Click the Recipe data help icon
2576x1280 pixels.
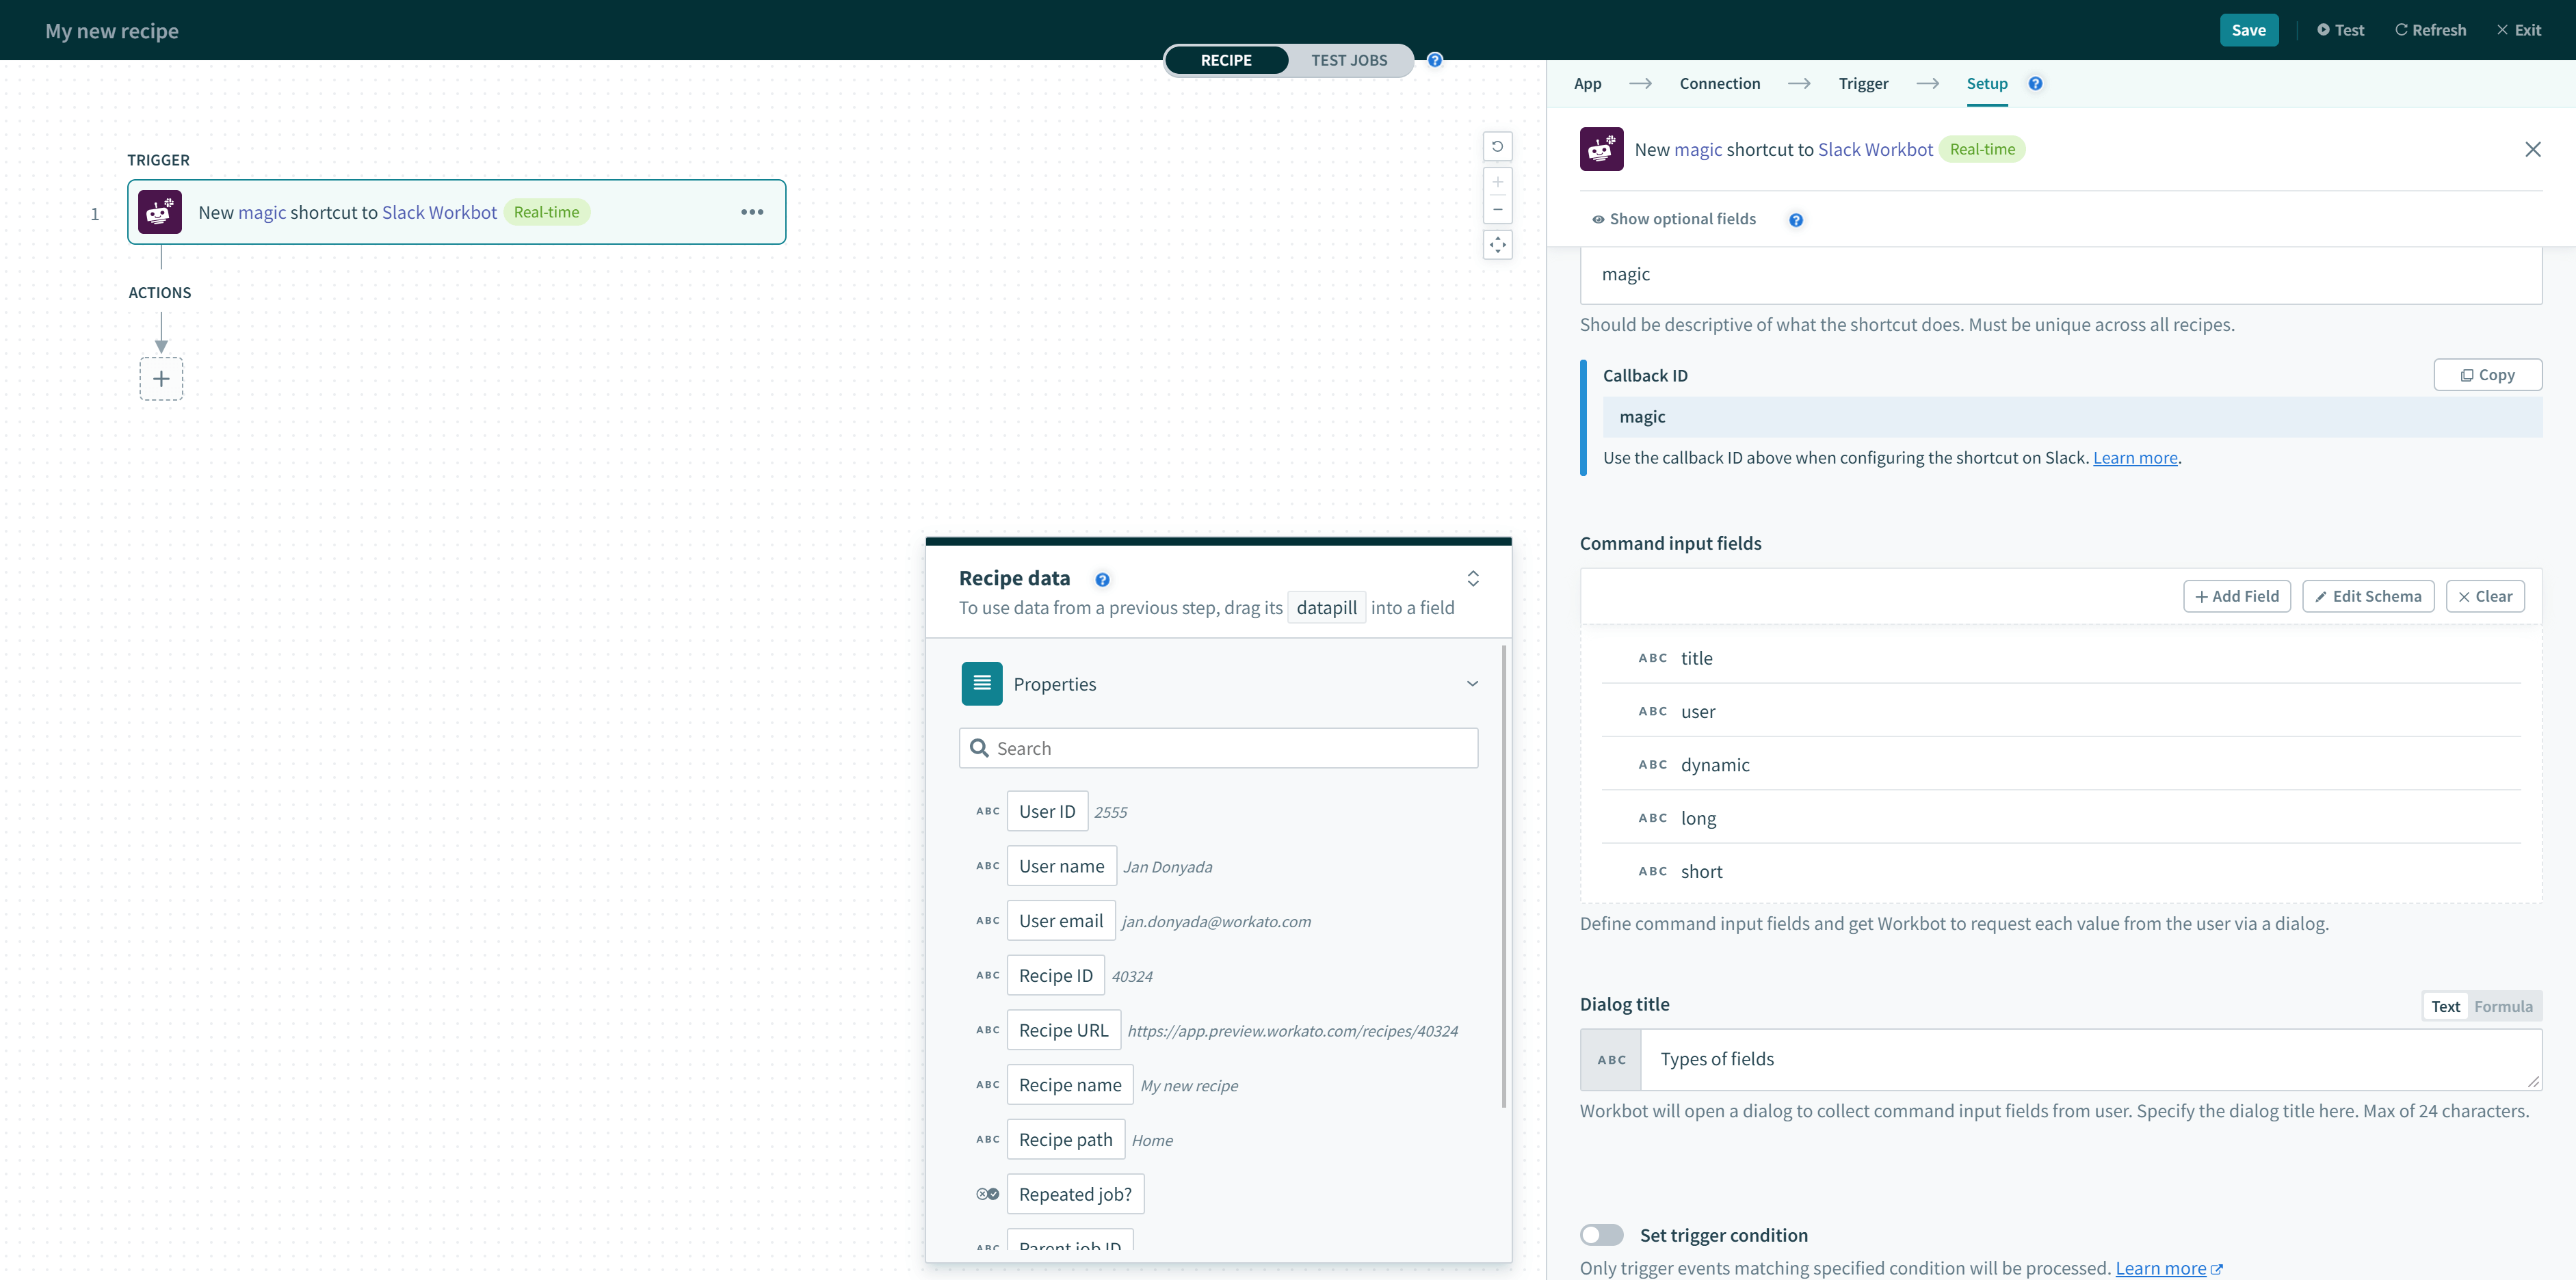click(x=1102, y=580)
